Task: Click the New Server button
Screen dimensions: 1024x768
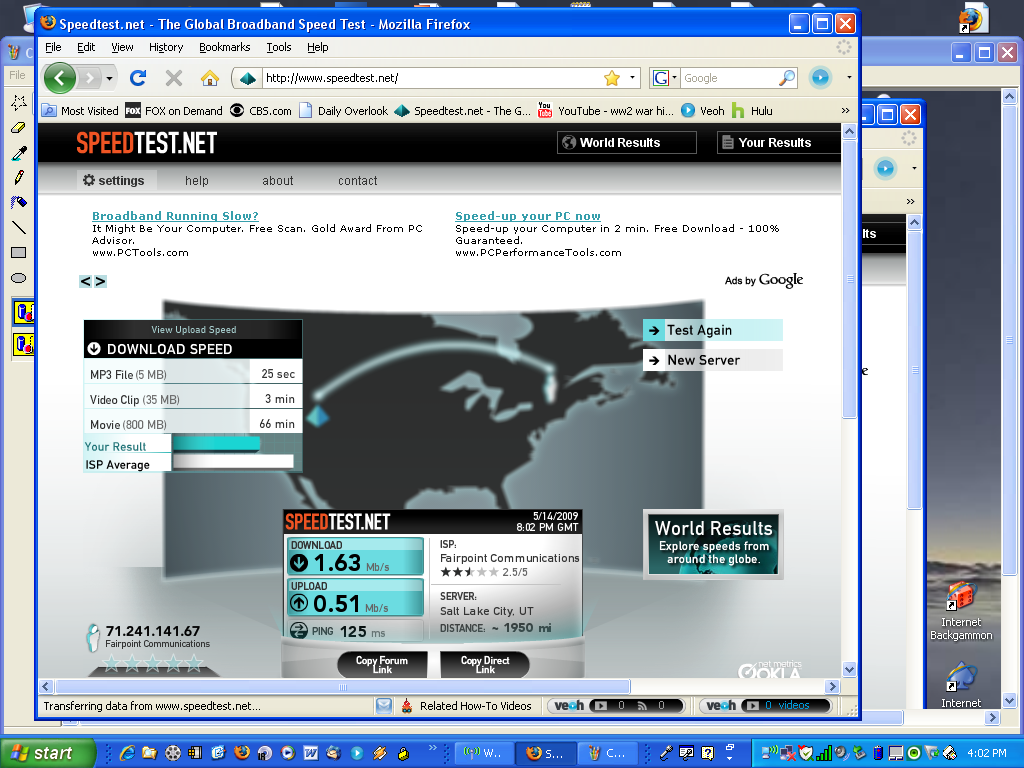Action: tap(712, 360)
